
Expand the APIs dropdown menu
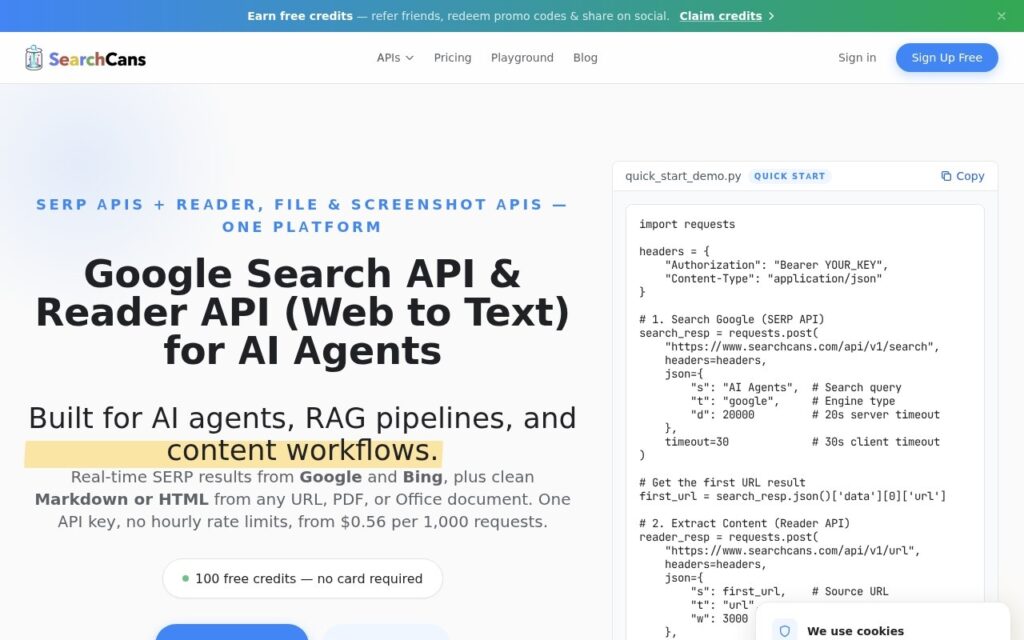(x=395, y=57)
